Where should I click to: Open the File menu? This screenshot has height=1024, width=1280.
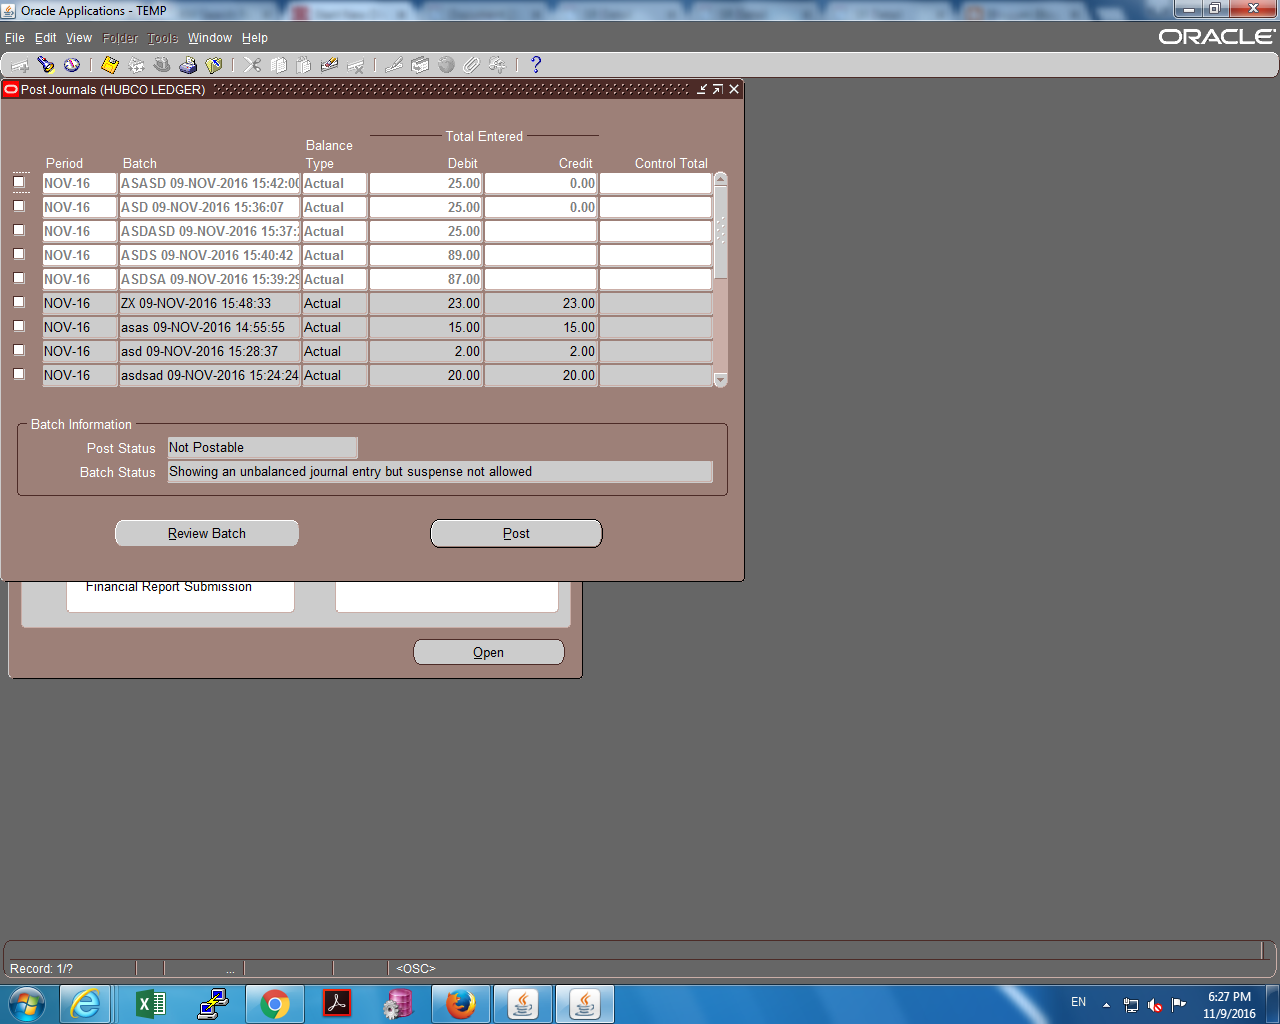[x=15, y=37]
